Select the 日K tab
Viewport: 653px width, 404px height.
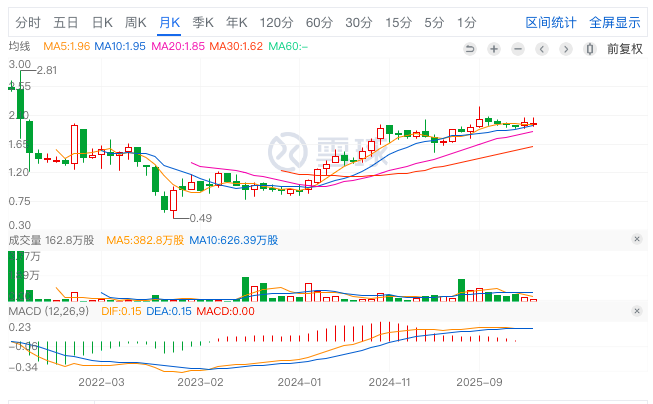click(102, 22)
